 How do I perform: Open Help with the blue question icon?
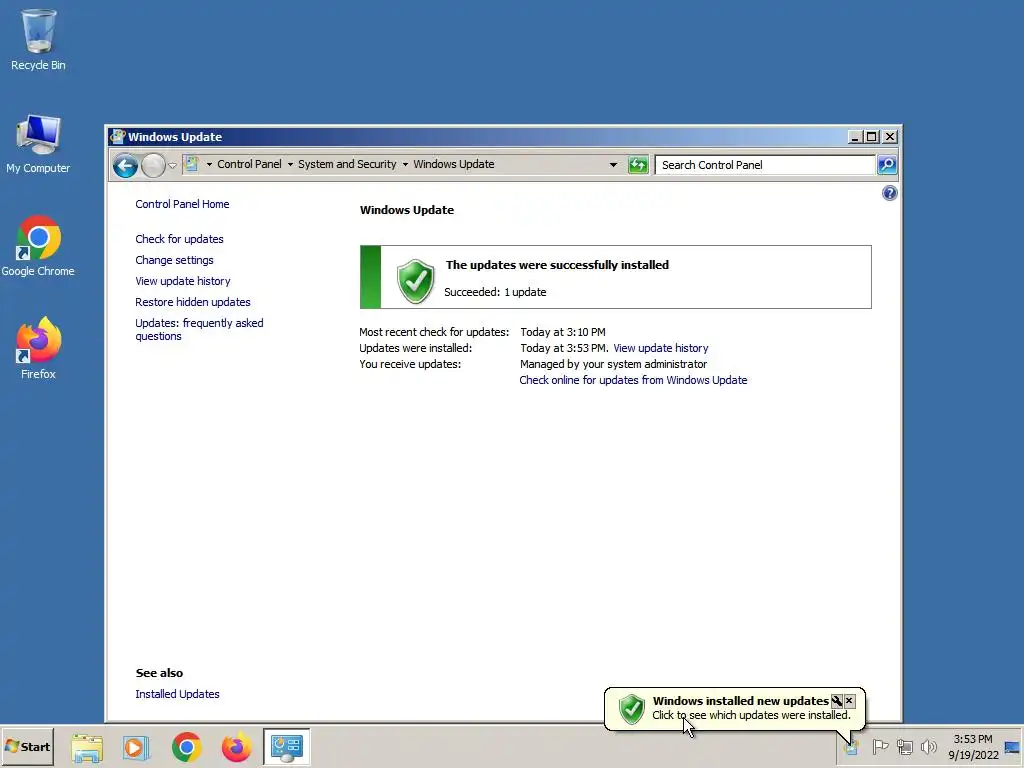889,193
